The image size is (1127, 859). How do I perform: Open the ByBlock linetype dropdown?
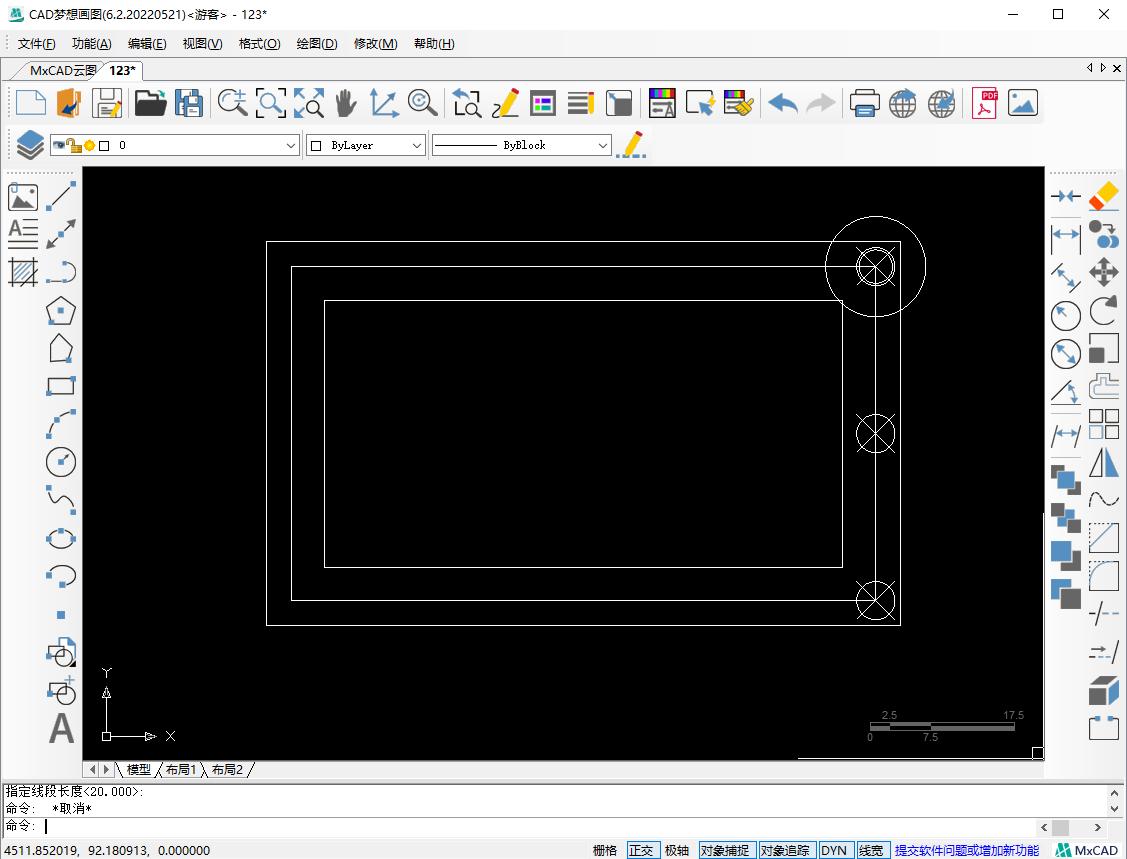pos(602,146)
